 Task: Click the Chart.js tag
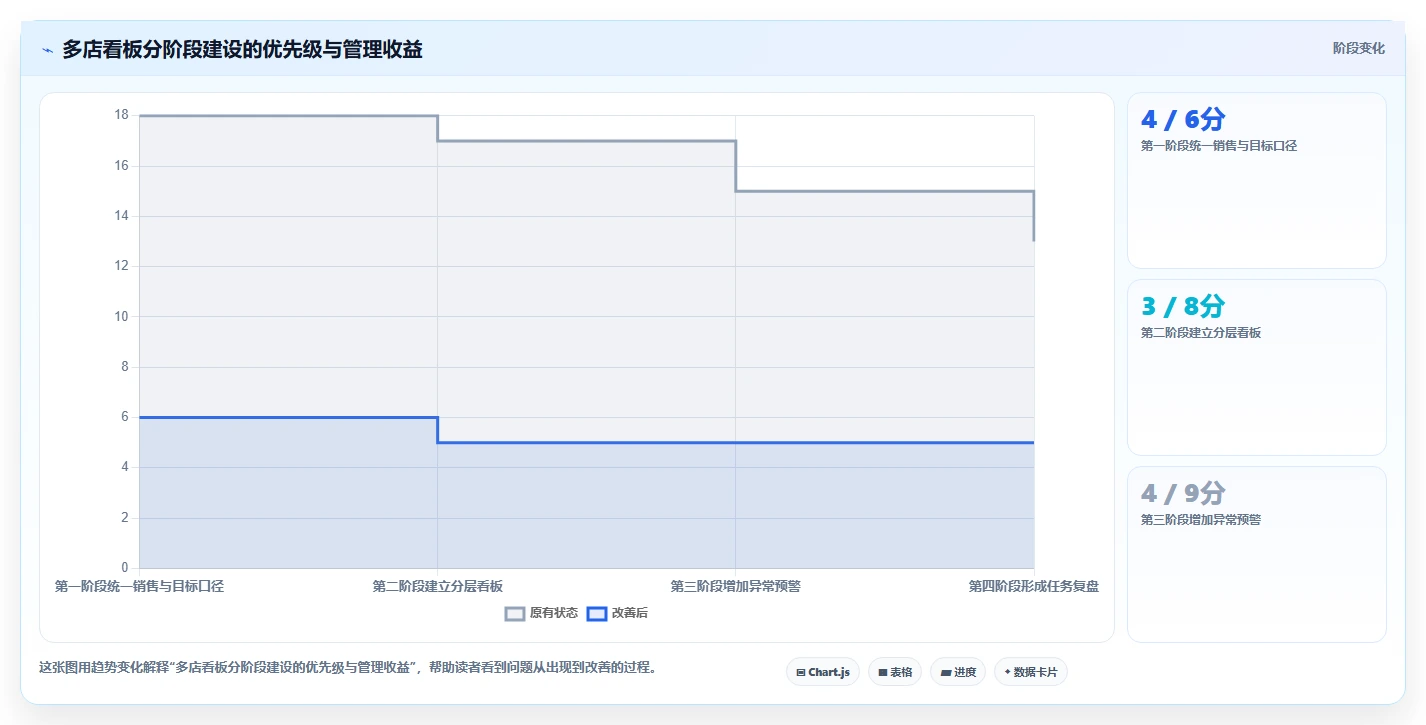(x=823, y=672)
